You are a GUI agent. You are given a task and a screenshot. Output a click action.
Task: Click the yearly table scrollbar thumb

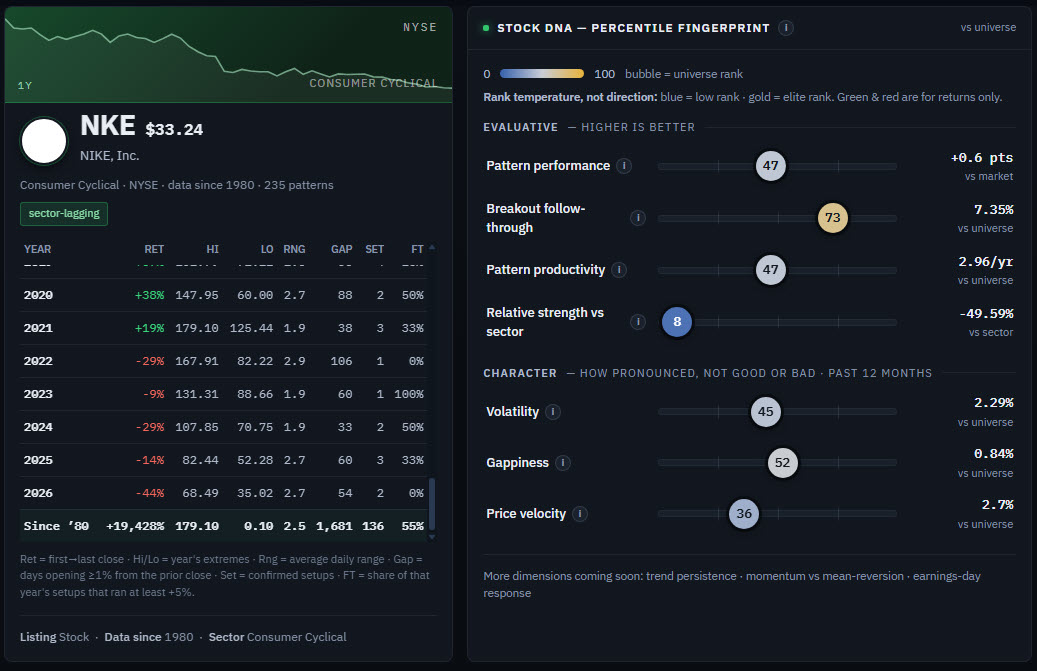pos(432,504)
